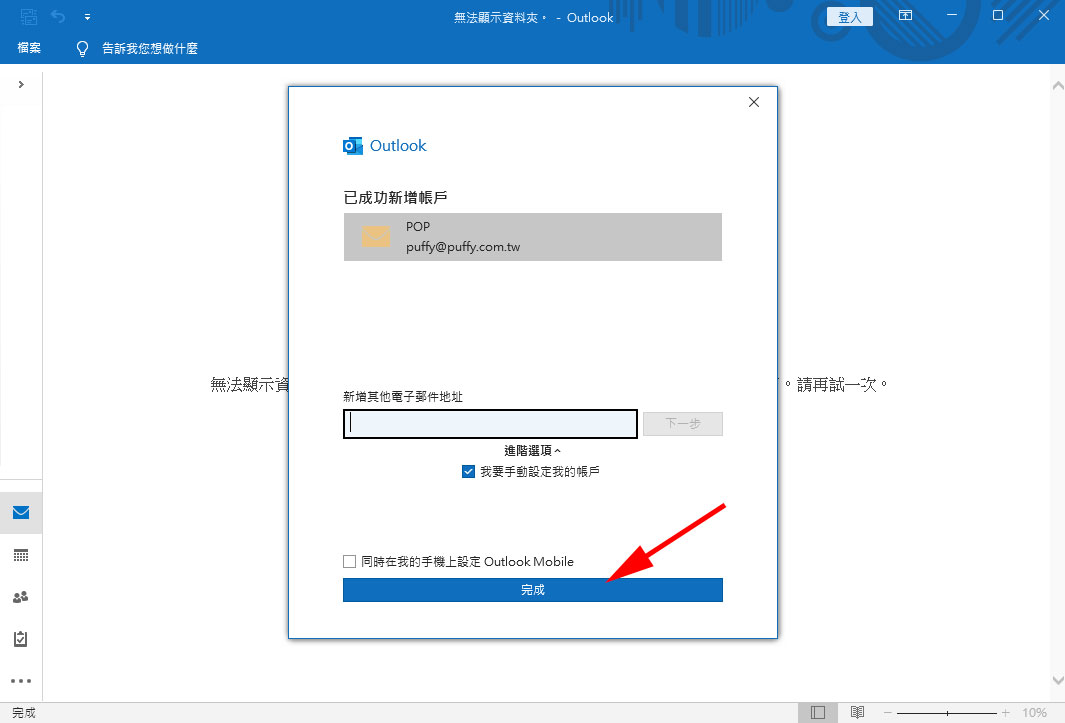
Task: Minimize the Outlook window
Action: (952, 15)
